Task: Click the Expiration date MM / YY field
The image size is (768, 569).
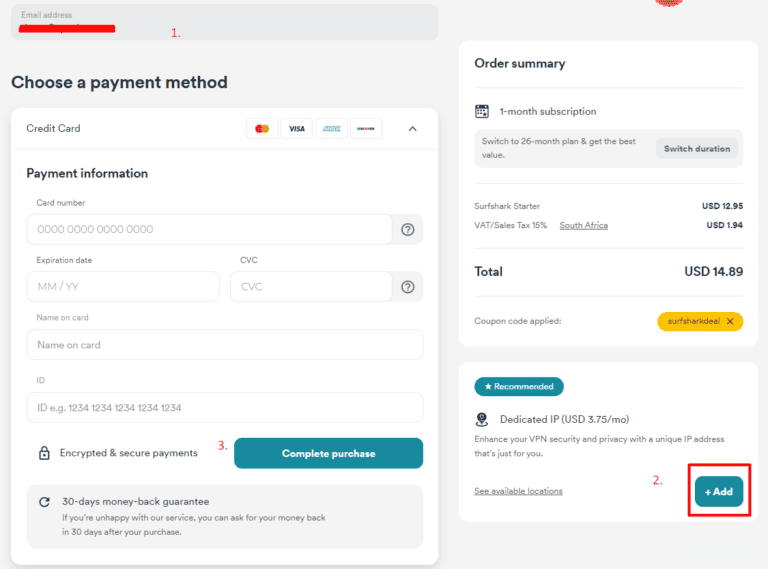Action: [x=122, y=287]
